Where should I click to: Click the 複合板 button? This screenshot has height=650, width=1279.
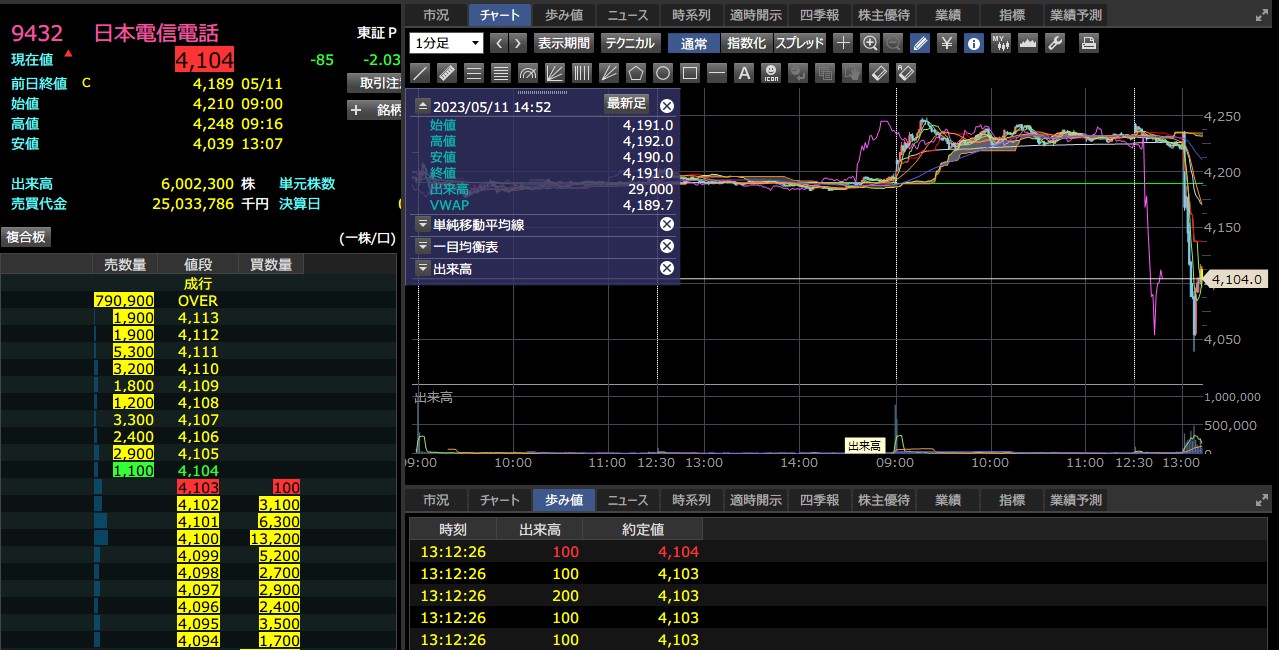click(25, 237)
